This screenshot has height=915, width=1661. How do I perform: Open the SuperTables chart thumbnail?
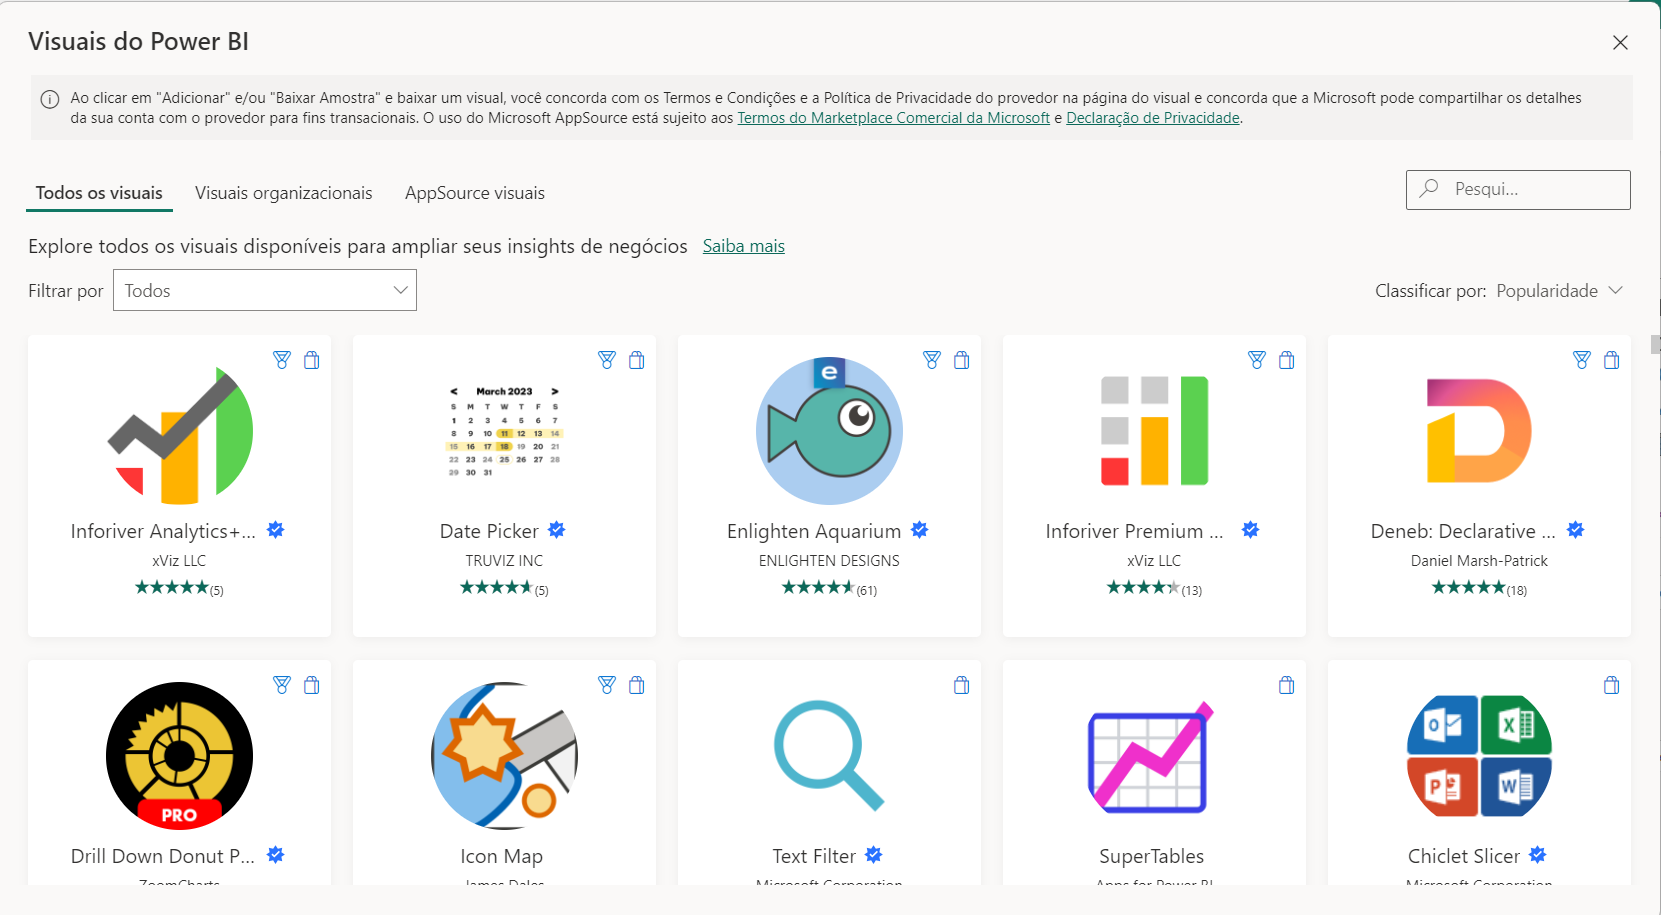pyautogui.click(x=1150, y=756)
